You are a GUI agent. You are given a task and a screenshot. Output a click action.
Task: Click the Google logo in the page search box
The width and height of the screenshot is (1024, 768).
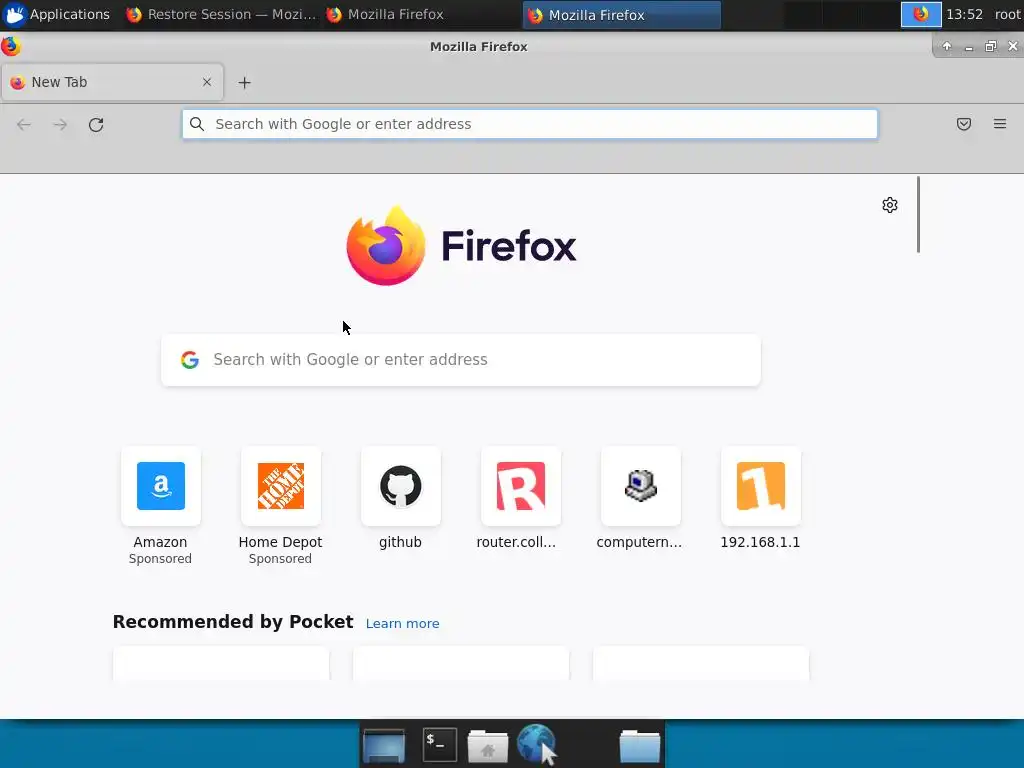(190, 360)
